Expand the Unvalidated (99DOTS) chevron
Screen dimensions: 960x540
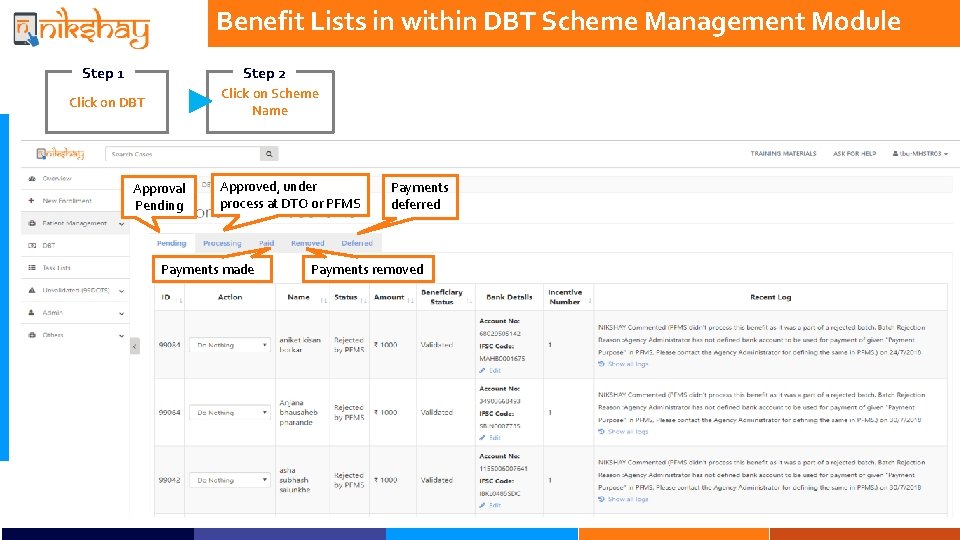pos(121,291)
